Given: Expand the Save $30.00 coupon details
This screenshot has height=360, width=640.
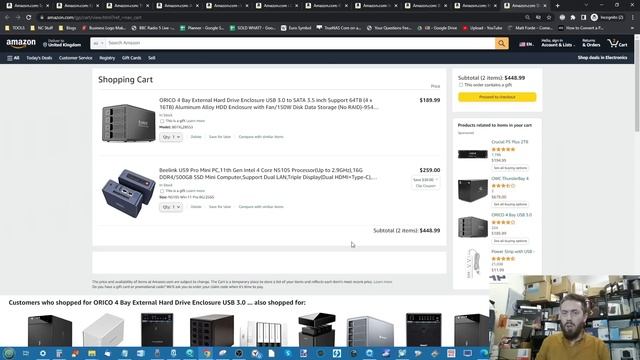Looking at the screenshot, I should pyautogui.click(x=437, y=180).
